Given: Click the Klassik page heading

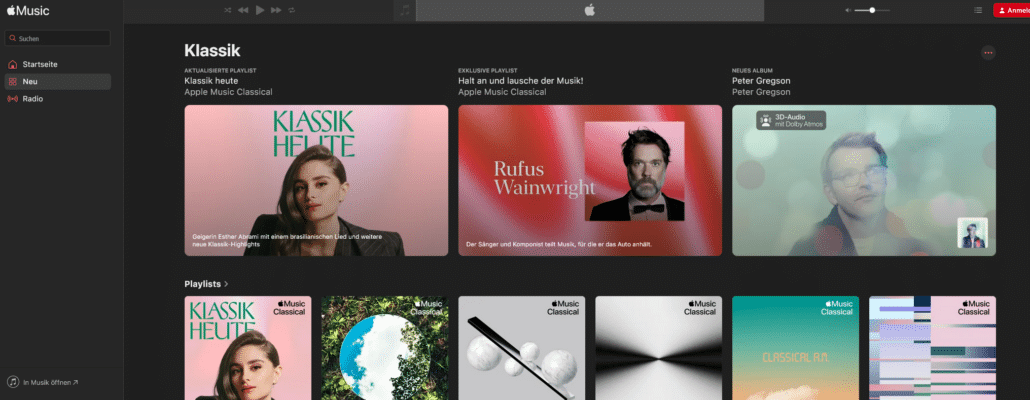Looking at the screenshot, I should tap(212, 51).
